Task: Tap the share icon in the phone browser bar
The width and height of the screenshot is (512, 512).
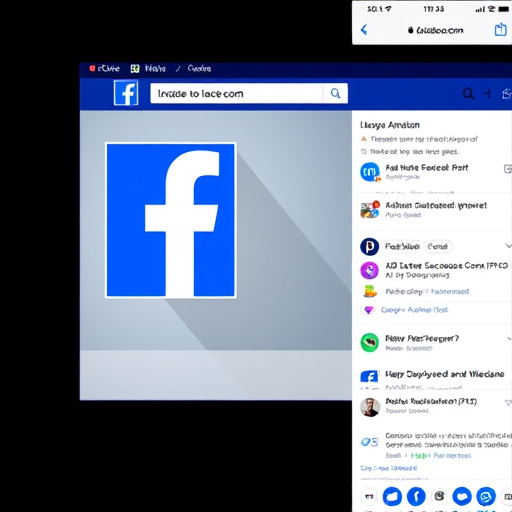Action: tap(500, 29)
